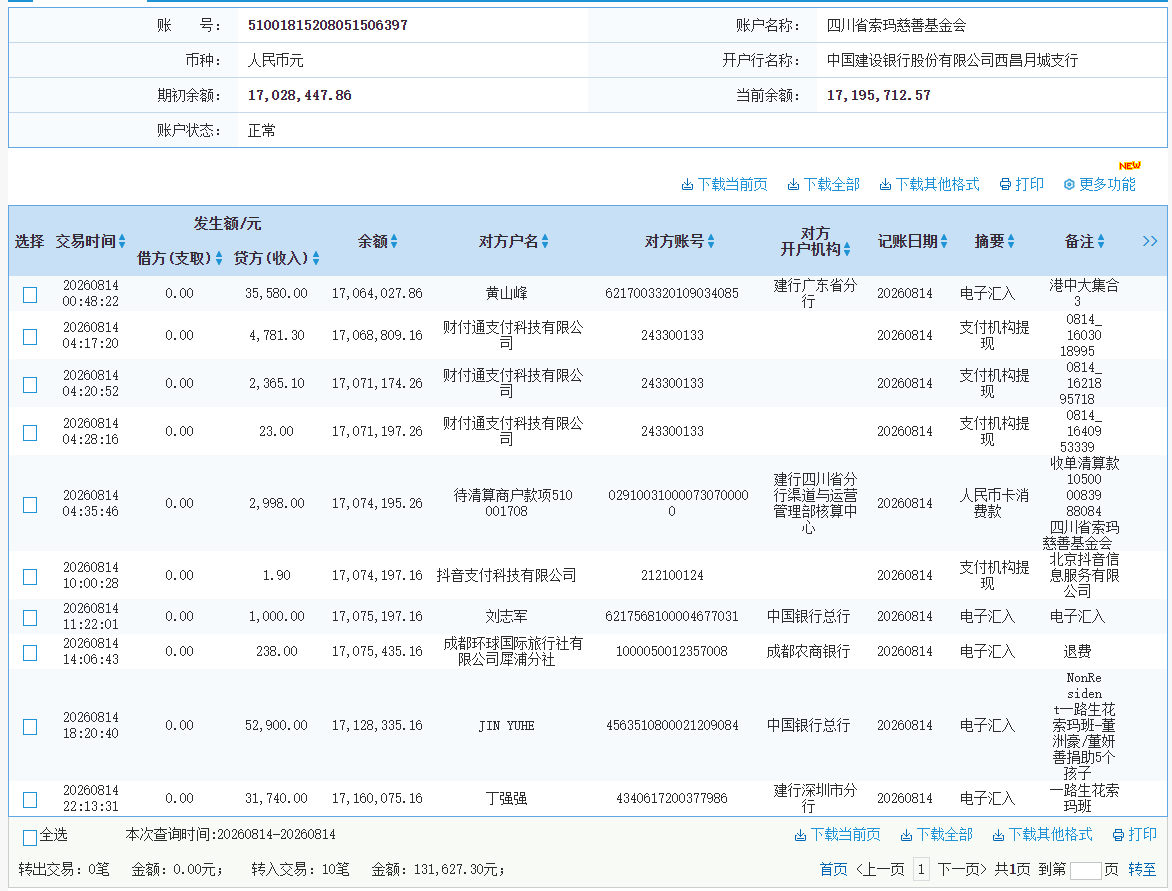Click the 52,900.00 credit amount

pyautogui.click(x=277, y=726)
